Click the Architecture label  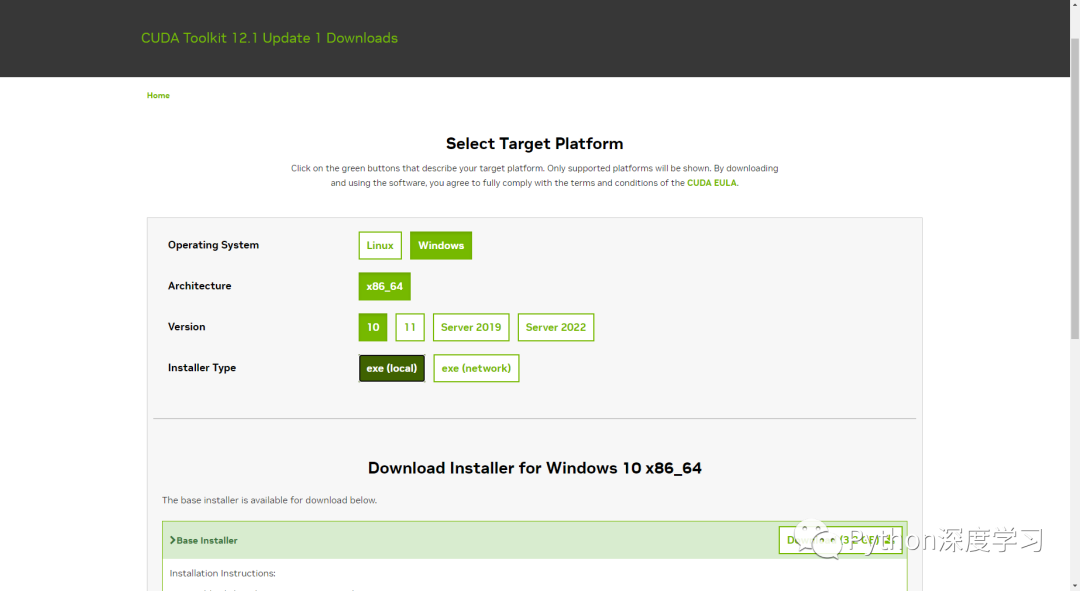(x=200, y=285)
